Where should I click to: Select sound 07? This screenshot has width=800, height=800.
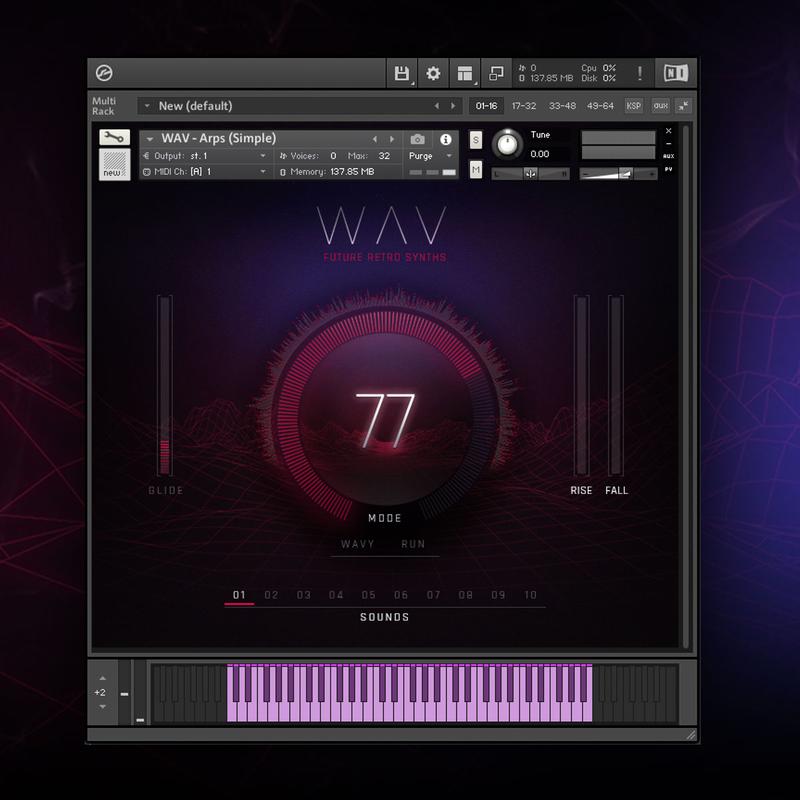pos(434,595)
